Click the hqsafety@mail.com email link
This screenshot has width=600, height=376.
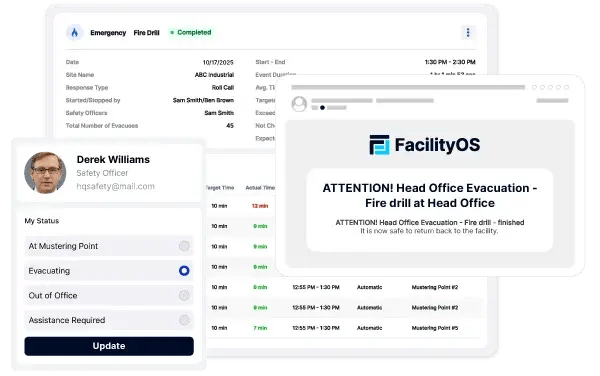click(x=116, y=186)
